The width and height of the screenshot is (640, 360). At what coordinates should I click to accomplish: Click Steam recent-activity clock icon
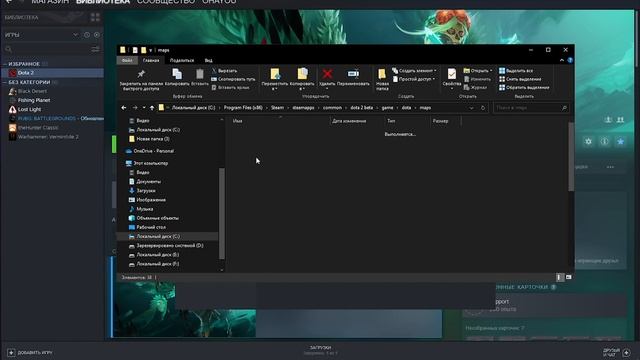pos(87,35)
